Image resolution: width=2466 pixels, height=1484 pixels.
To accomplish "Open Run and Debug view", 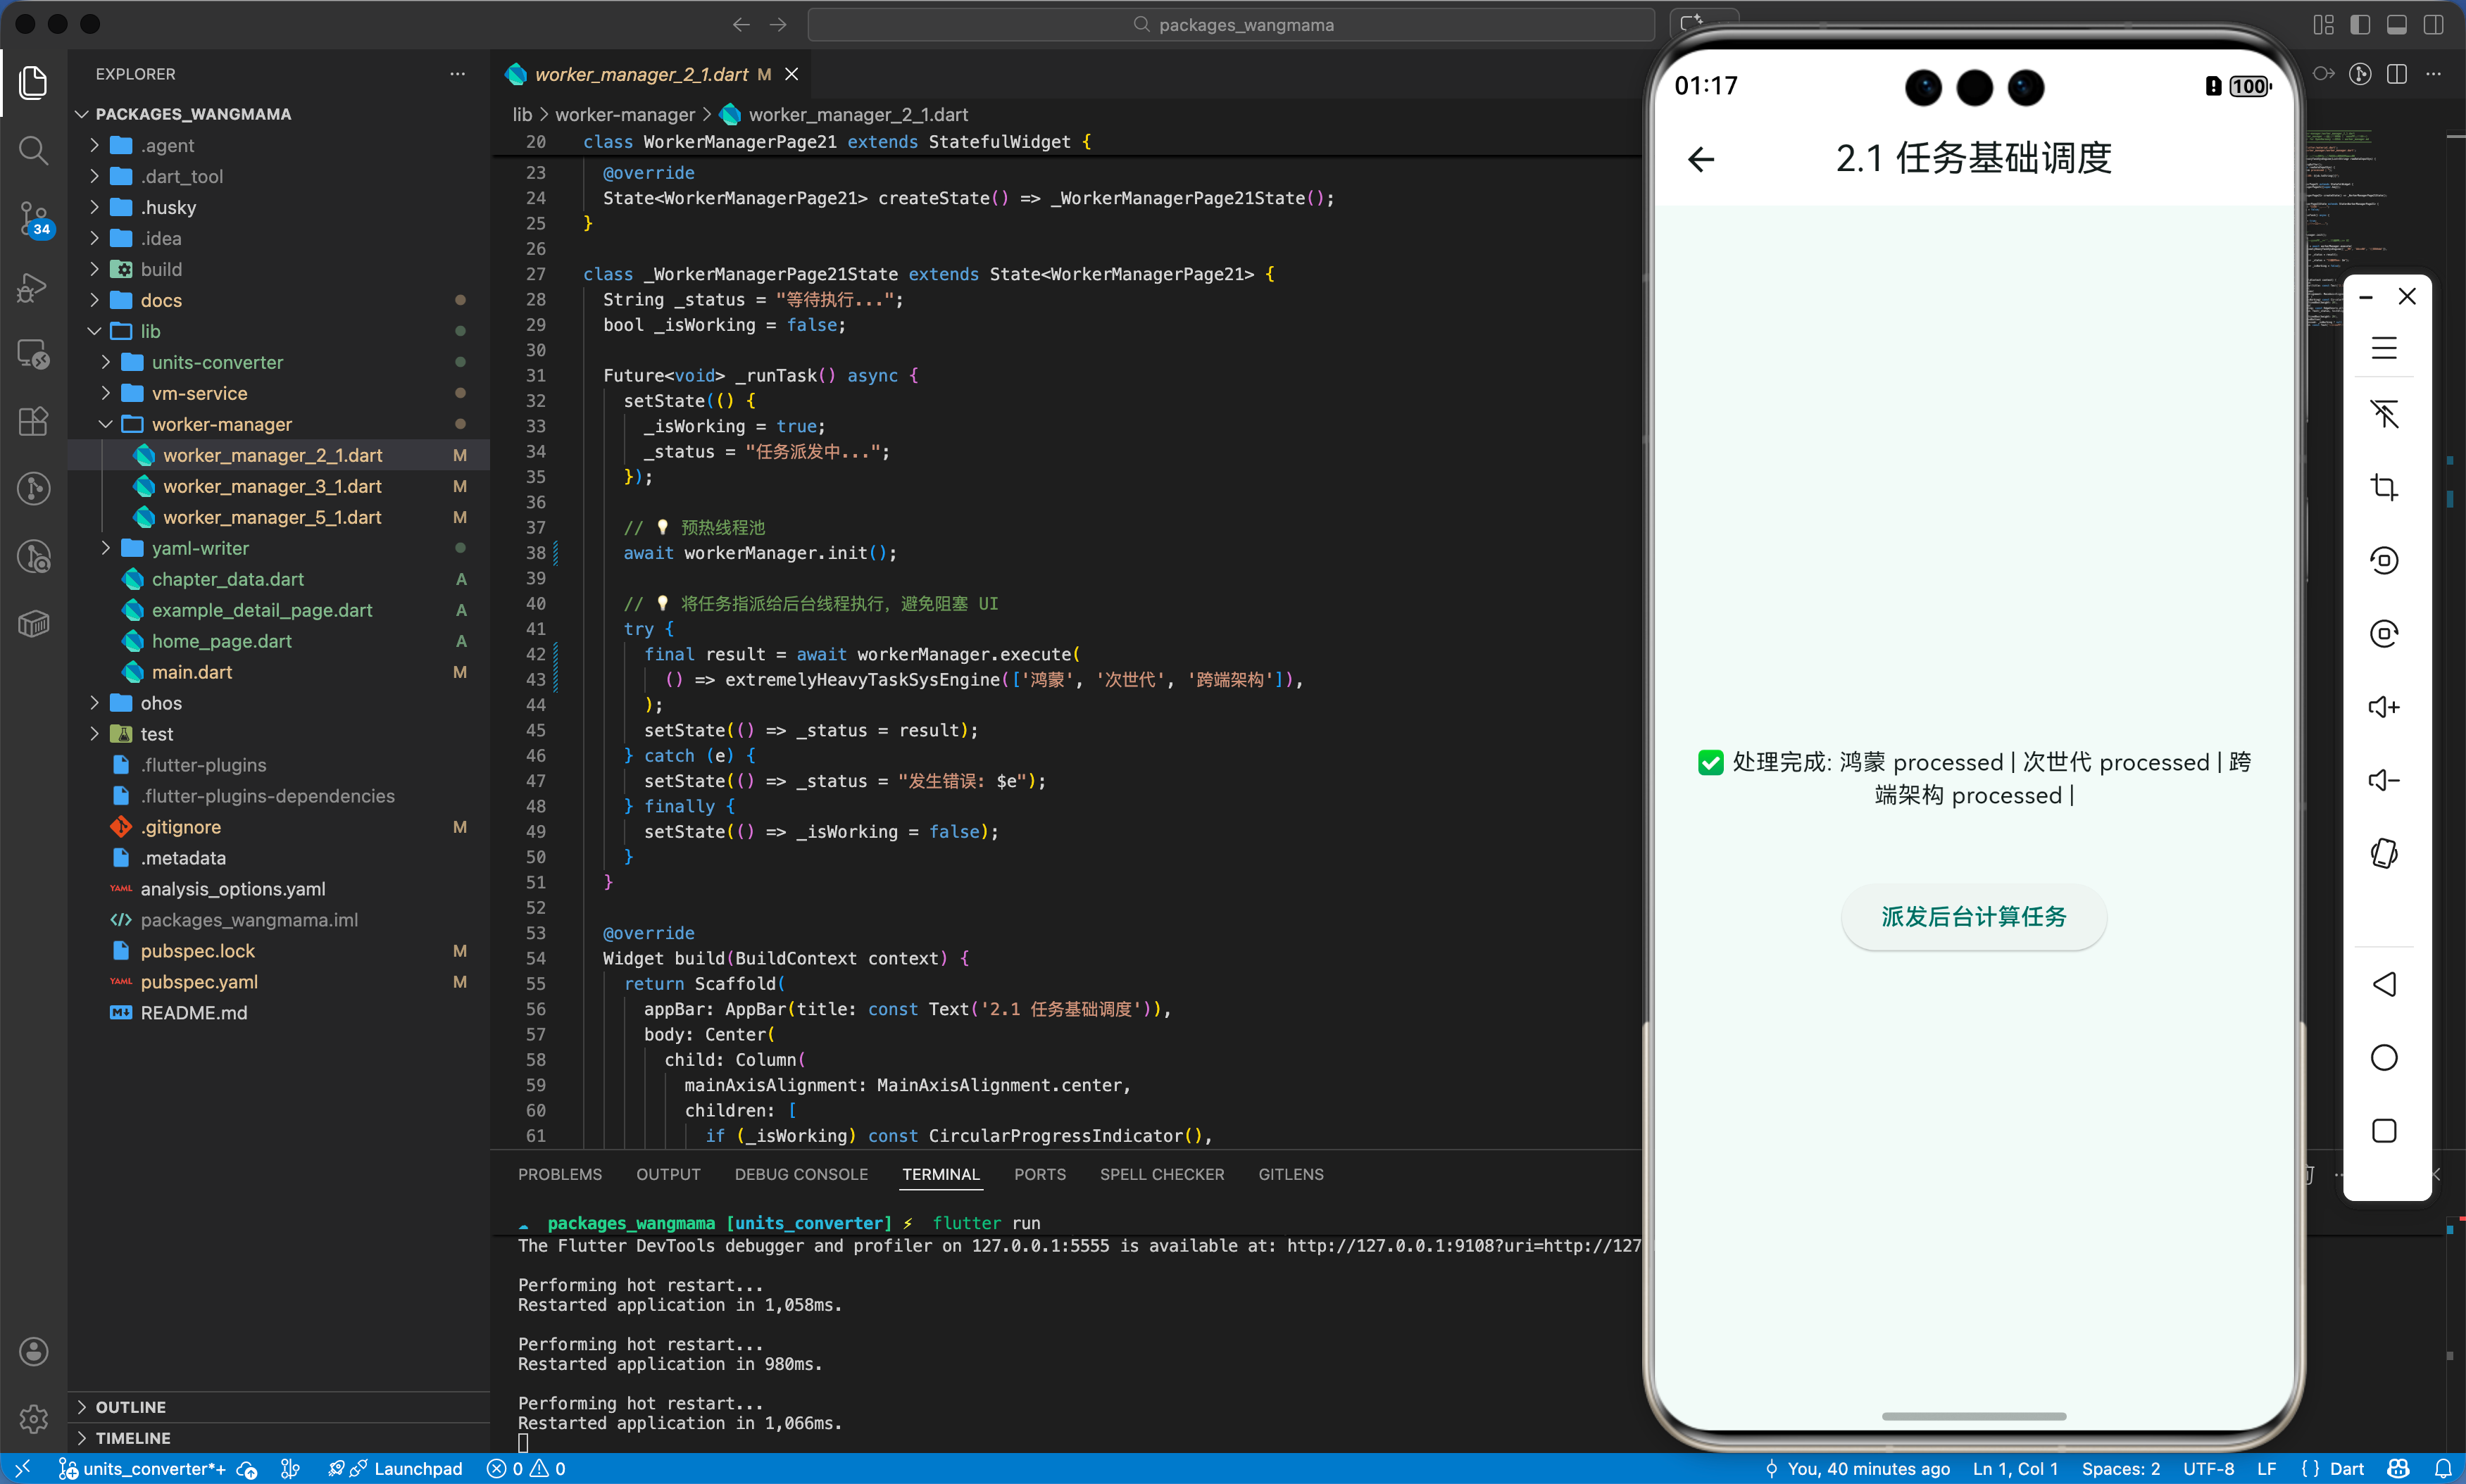I will pyautogui.click(x=33, y=287).
